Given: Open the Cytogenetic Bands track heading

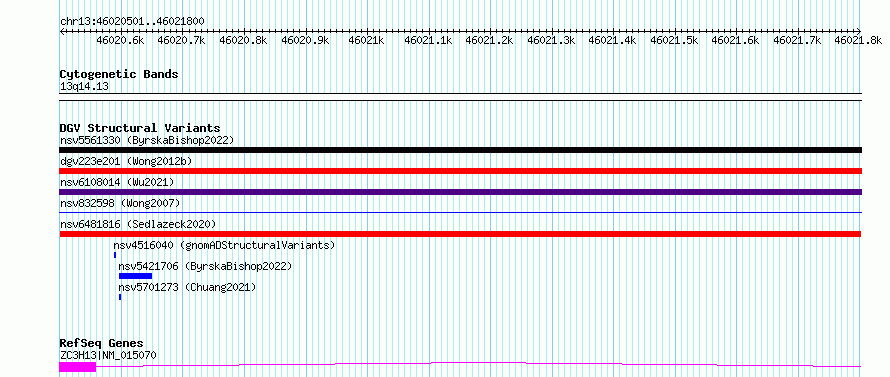Looking at the screenshot, I should (x=119, y=74).
